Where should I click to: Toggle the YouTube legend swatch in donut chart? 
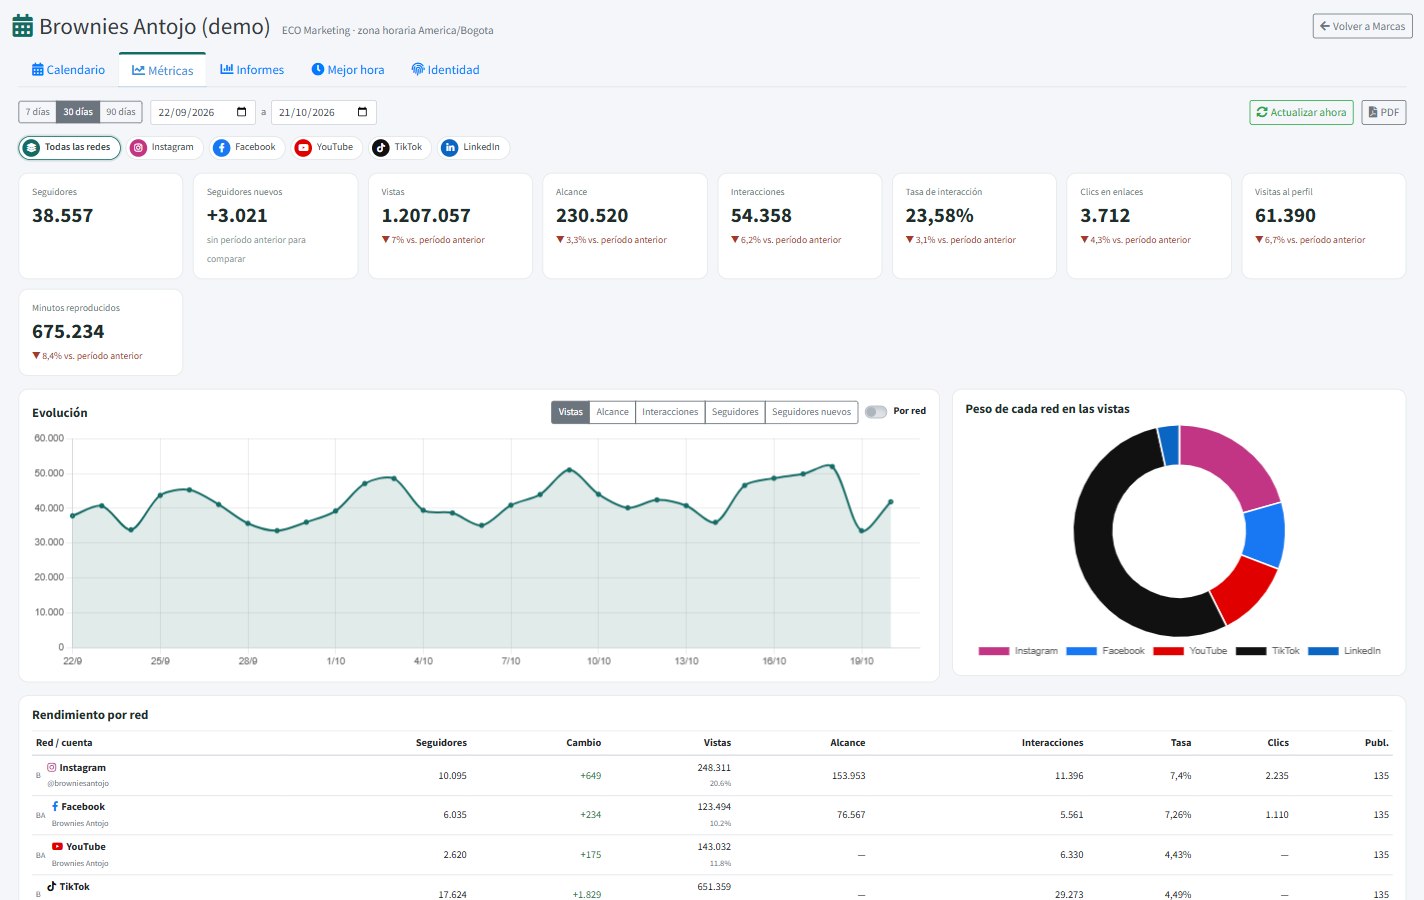[x=1169, y=651]
